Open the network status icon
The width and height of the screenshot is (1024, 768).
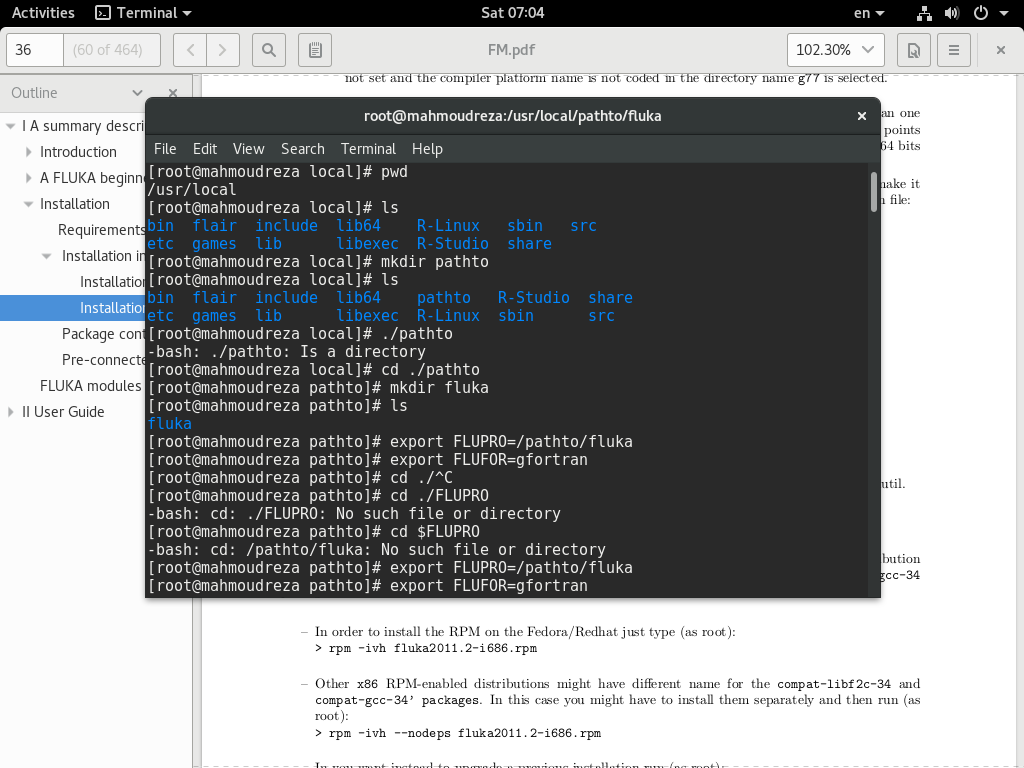click(x=924, y=13)
